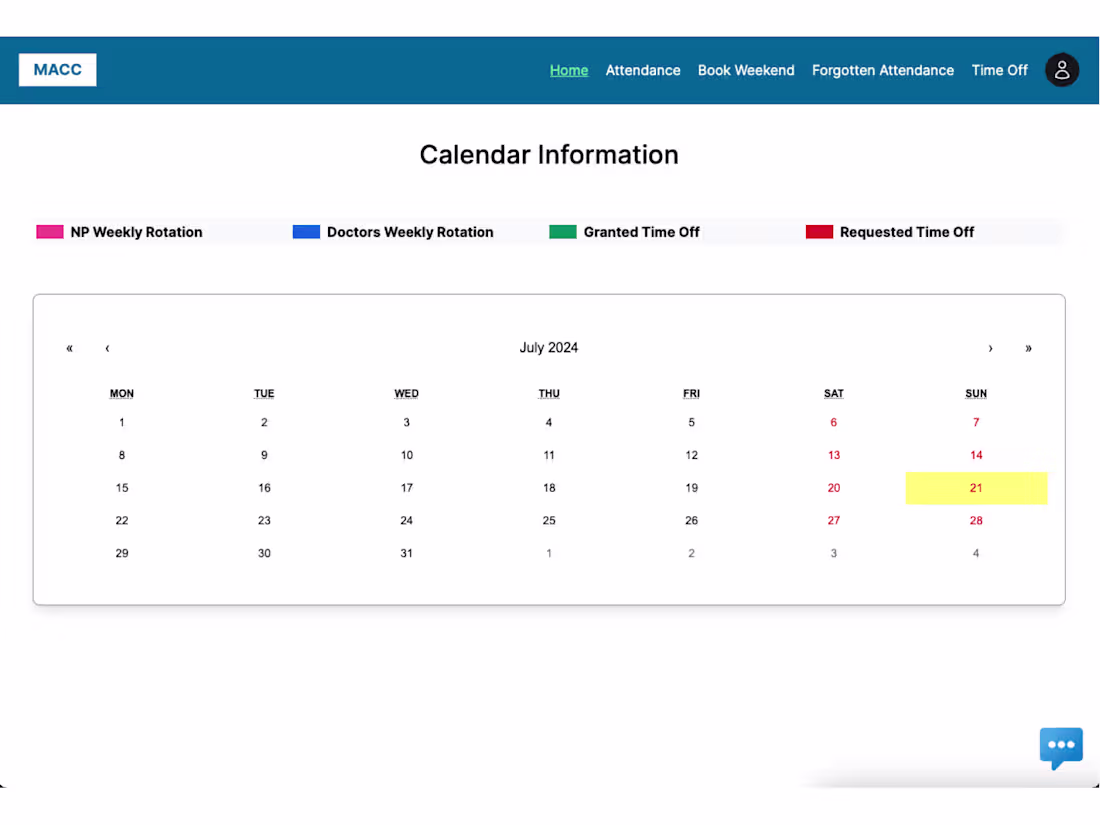Open the chat bubble icon
This screenshot has width=1100, height=825.
click(x=1061, y=747)
